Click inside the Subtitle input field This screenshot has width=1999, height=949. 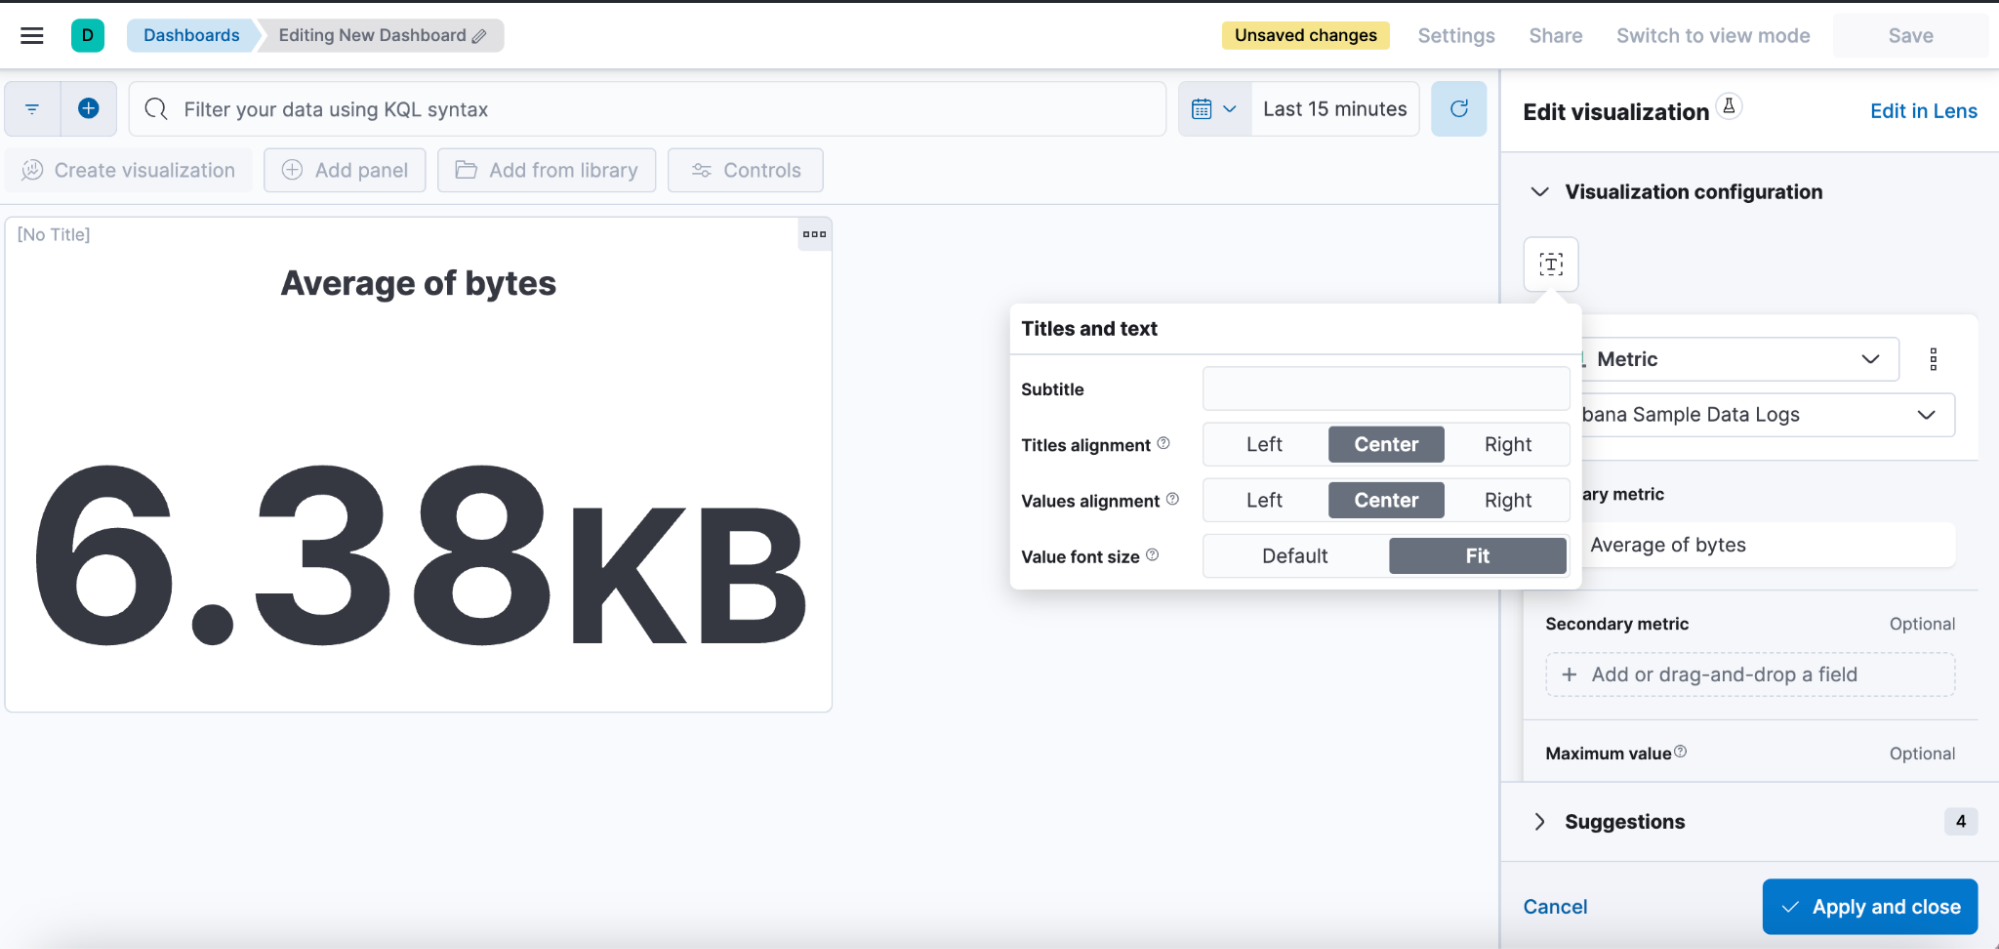(1385, 388)
